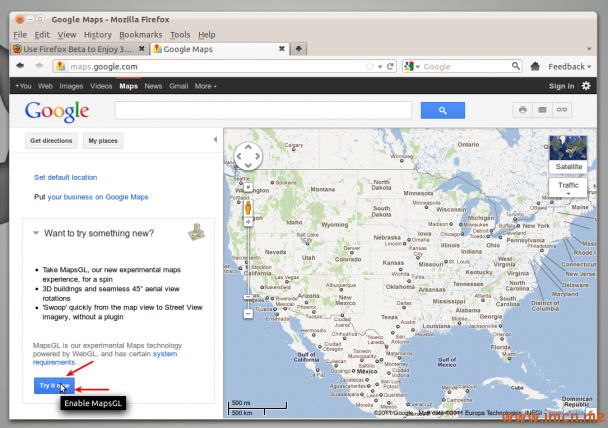
Task: Click the browser forward arrow
Action: 39,66
